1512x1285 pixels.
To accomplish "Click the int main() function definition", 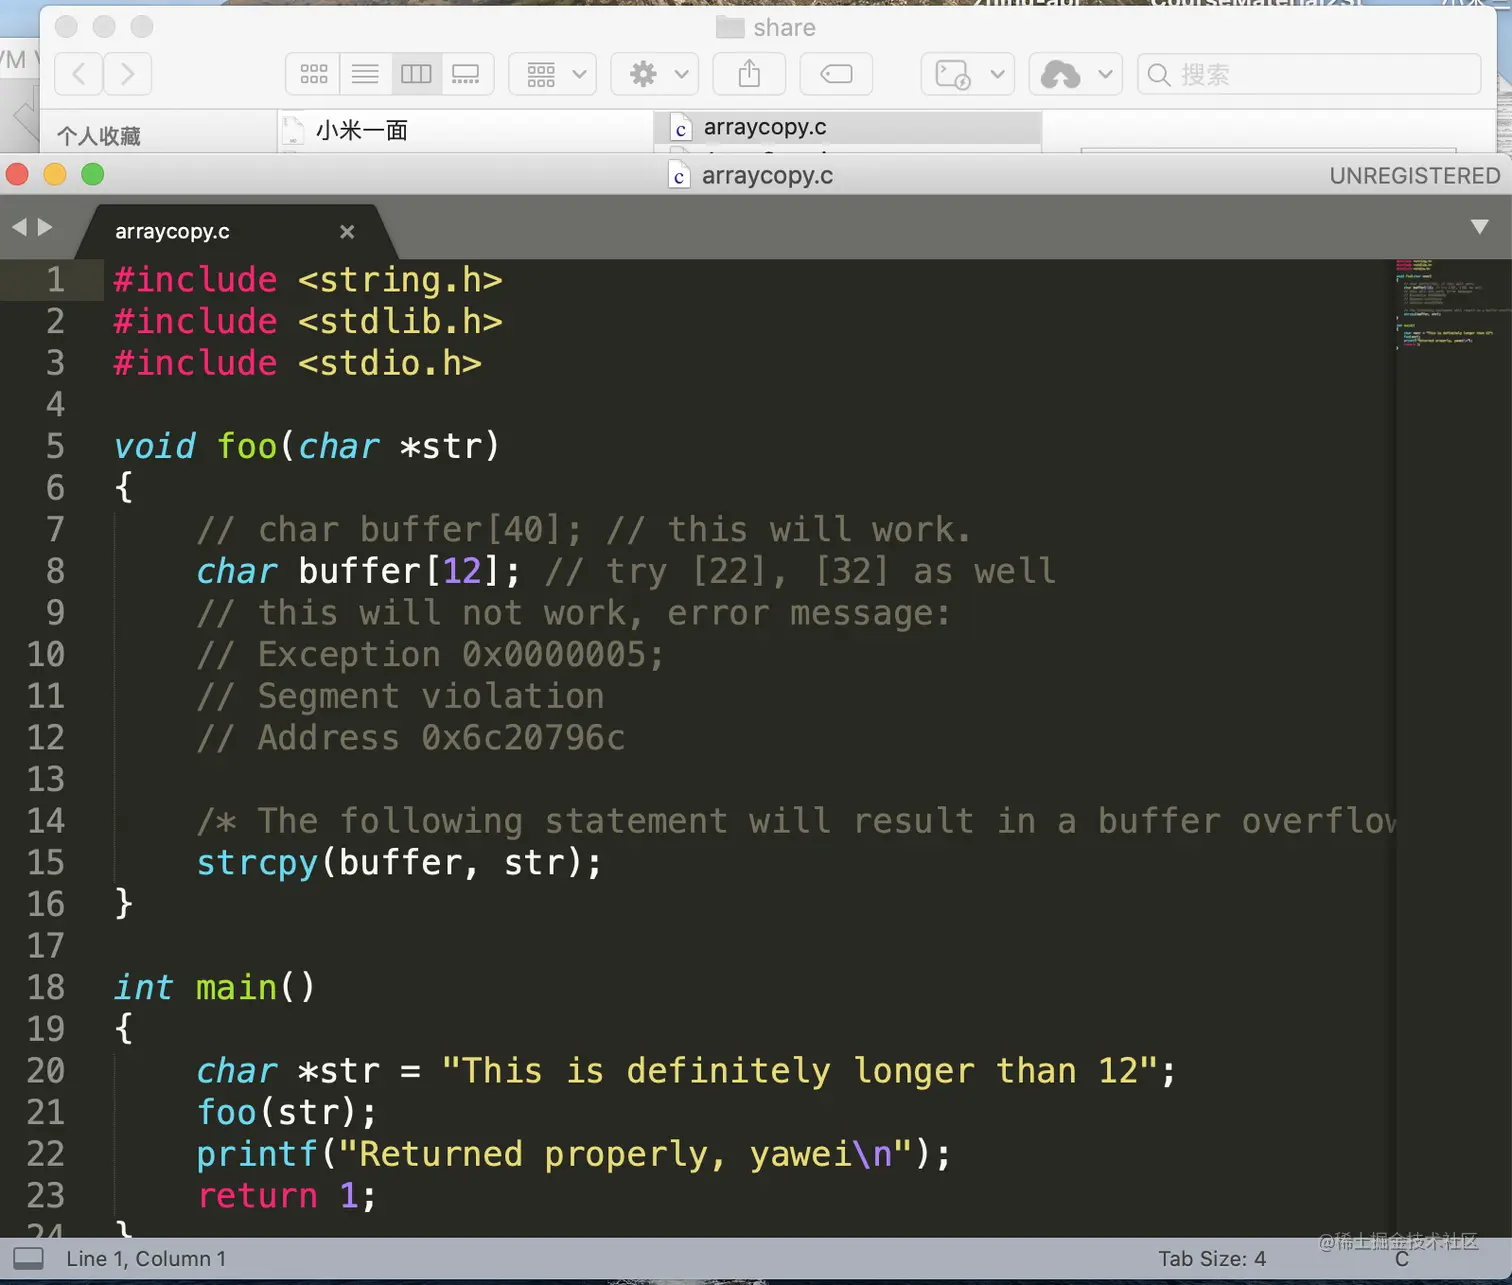I will tap(215, 988).
